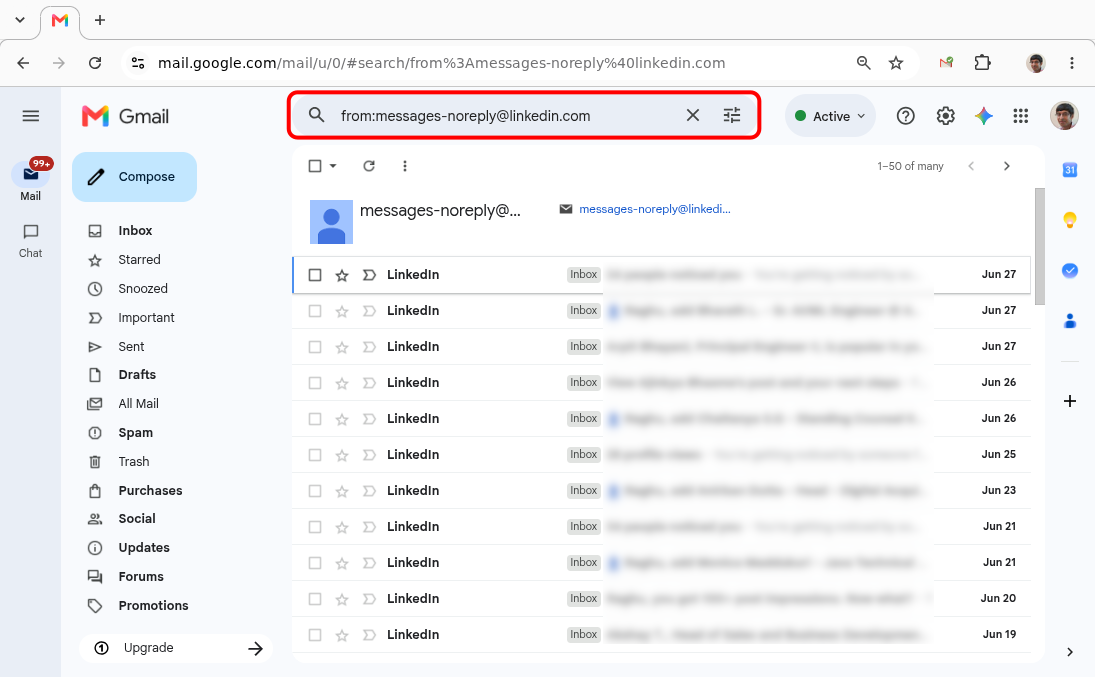
Task: Reload the browser page
Action: 95,63
